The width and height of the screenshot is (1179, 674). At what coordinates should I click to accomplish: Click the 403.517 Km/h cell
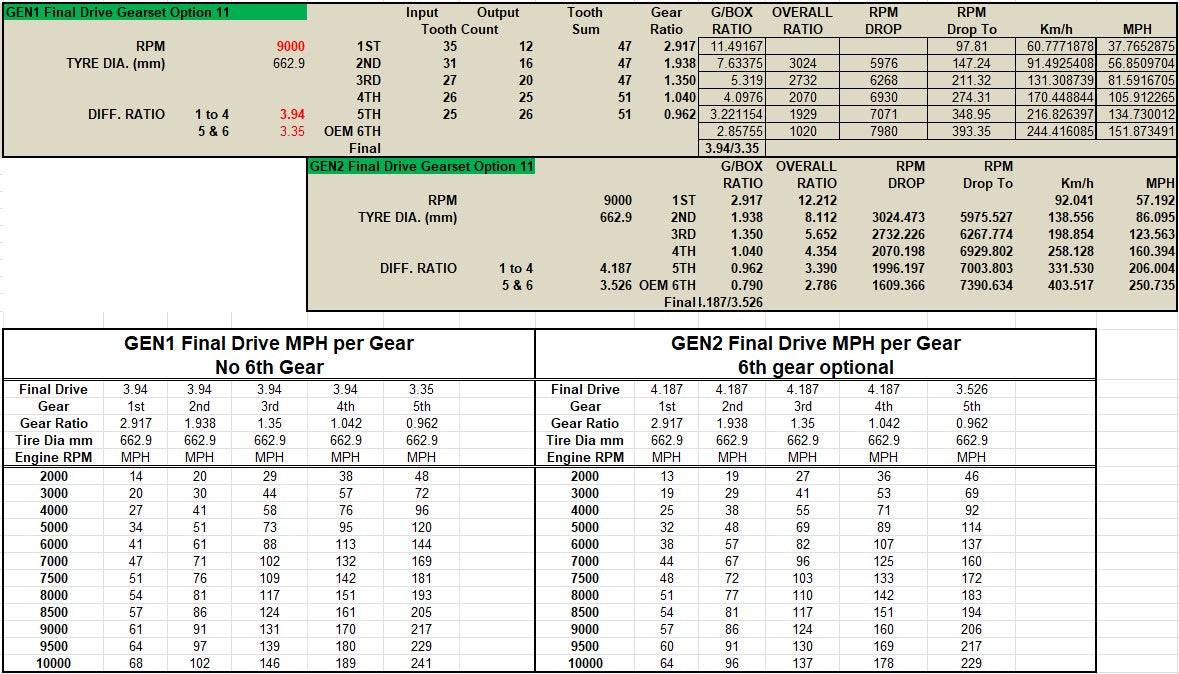point(1071,286)
